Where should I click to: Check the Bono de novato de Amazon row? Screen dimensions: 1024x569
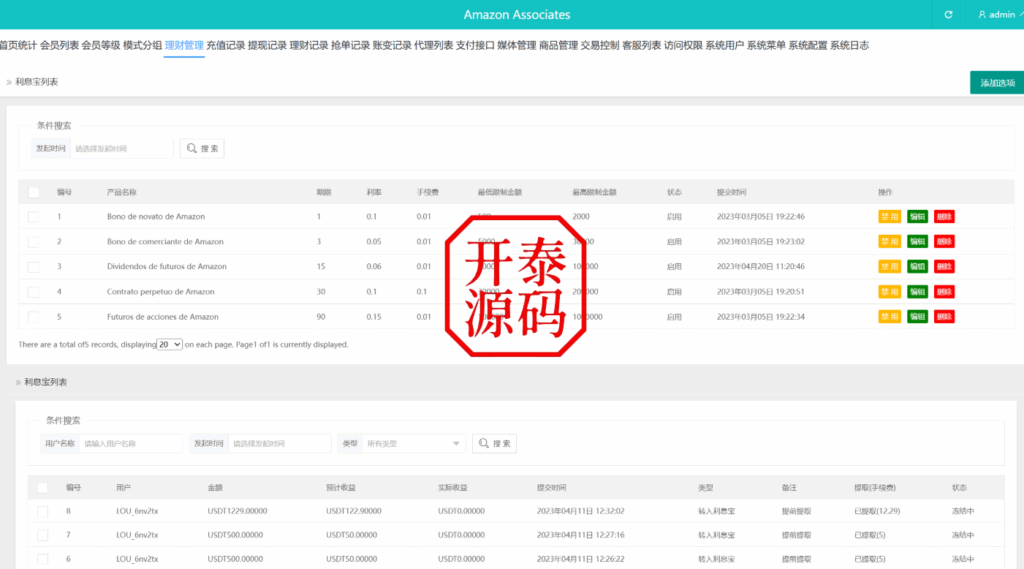point(33,217)
